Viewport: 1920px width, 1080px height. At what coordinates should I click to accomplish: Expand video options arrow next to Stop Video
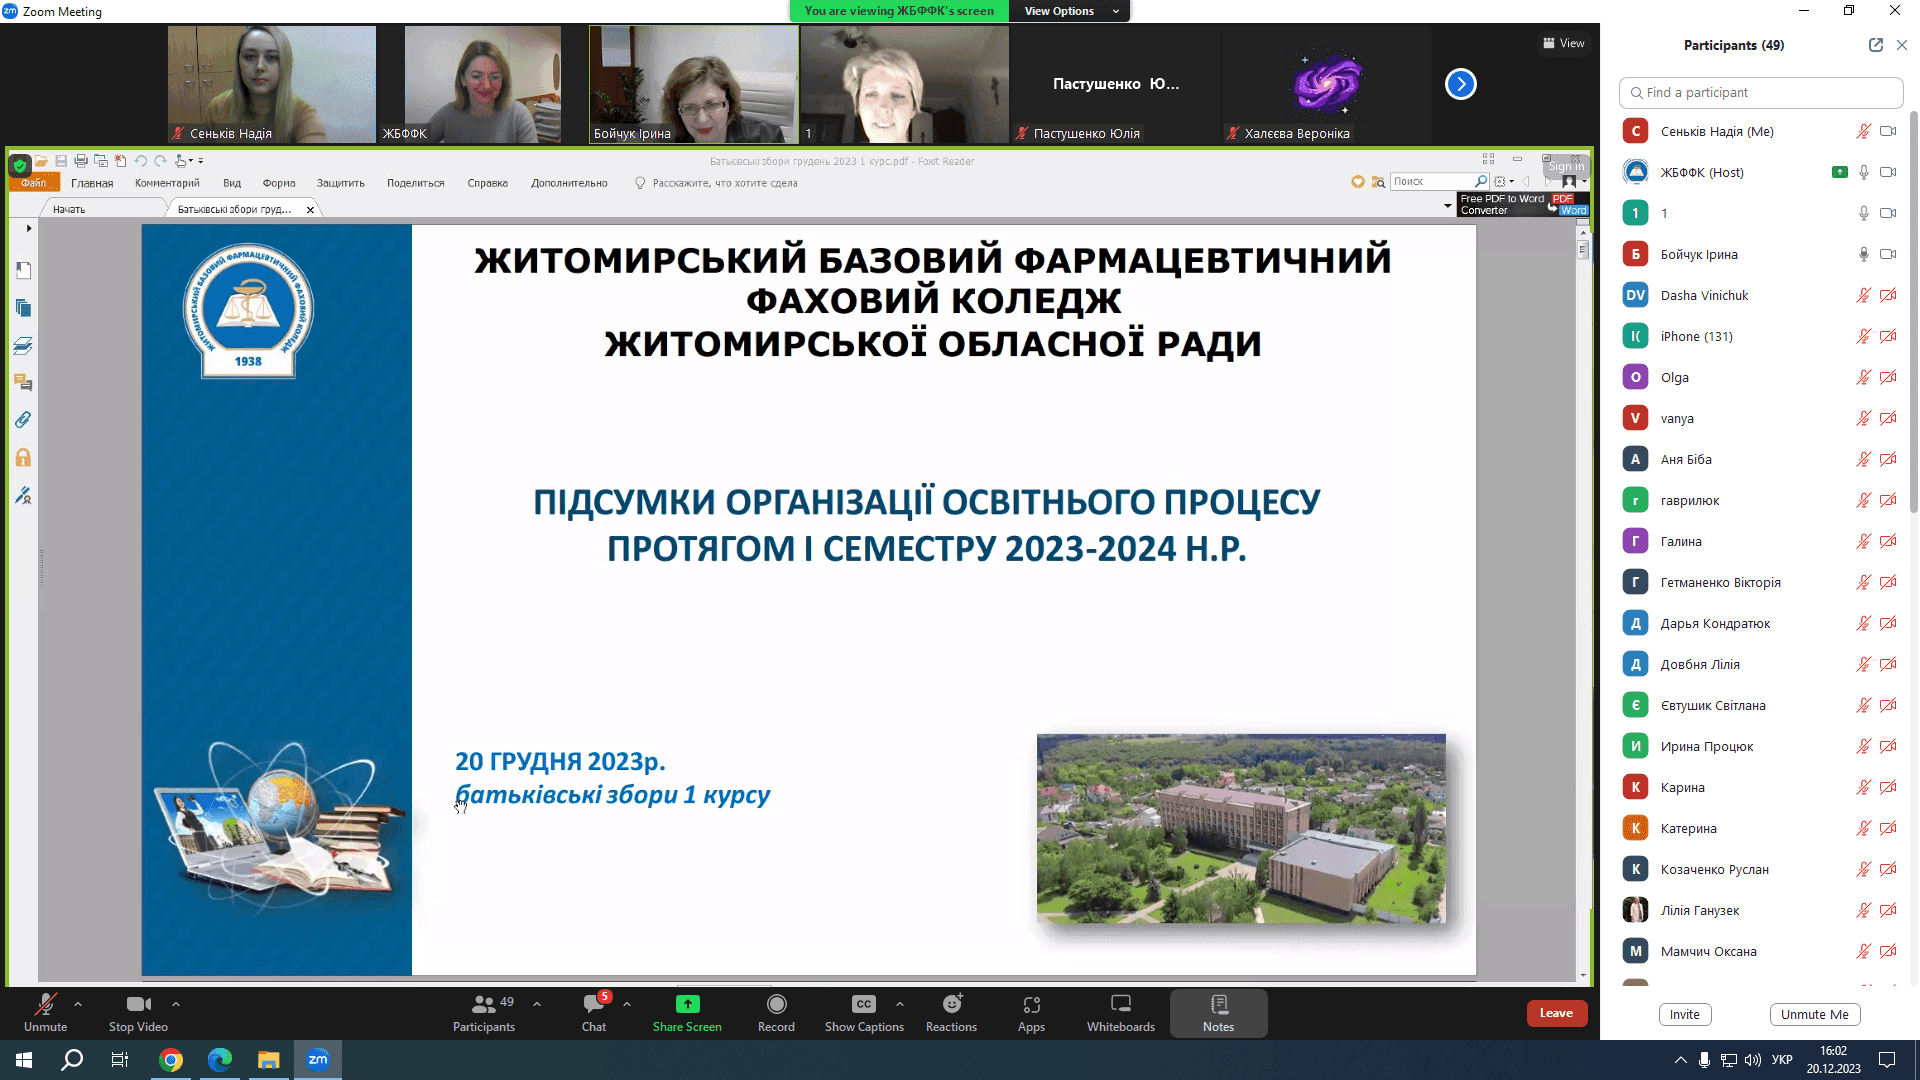[x=176, y=1004]
